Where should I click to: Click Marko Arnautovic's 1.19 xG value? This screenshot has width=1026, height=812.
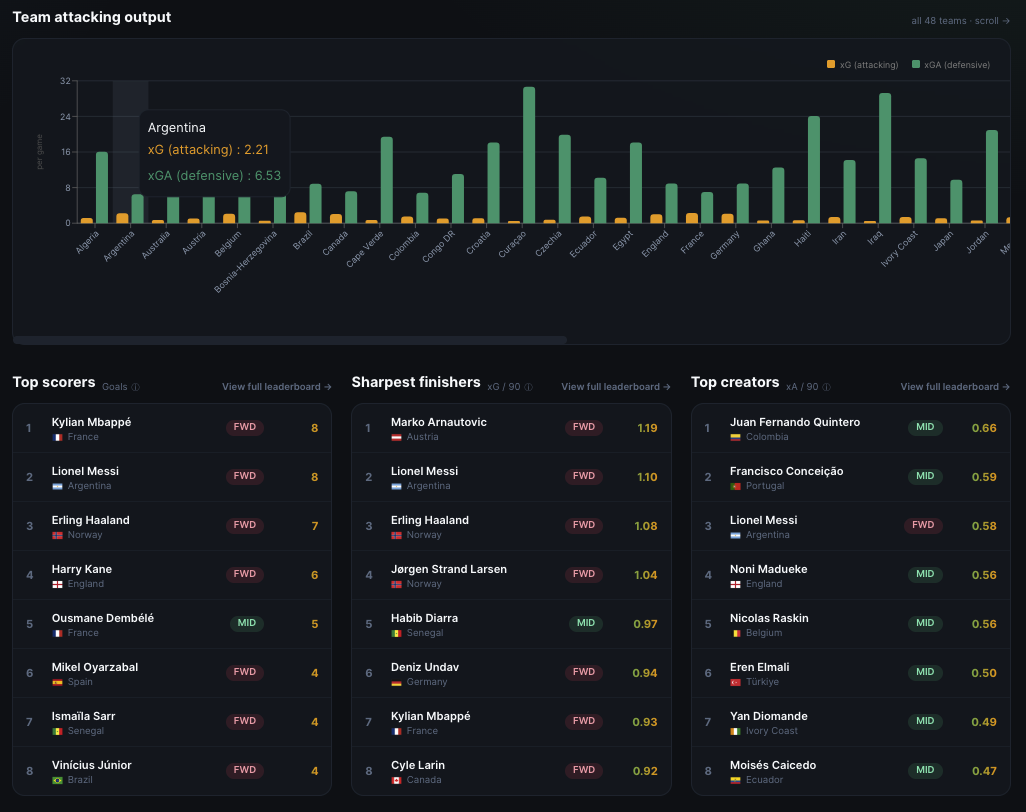[x=647, y=428]
